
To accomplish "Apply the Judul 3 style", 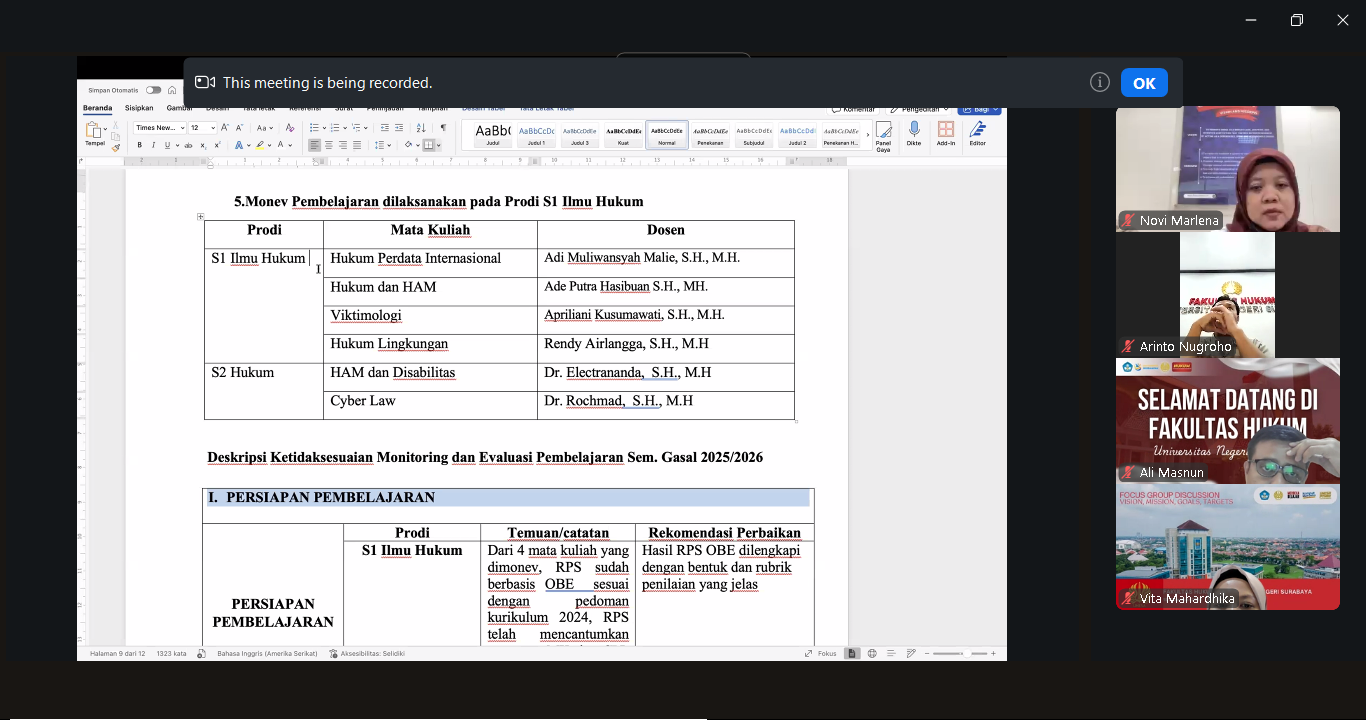I will point(579,134).
